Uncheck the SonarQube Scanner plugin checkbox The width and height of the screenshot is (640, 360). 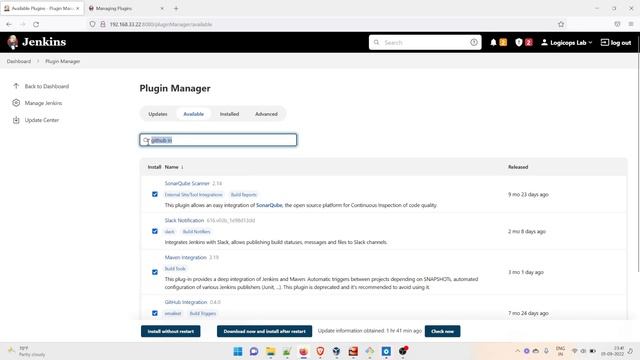click(x=155, y=194)
